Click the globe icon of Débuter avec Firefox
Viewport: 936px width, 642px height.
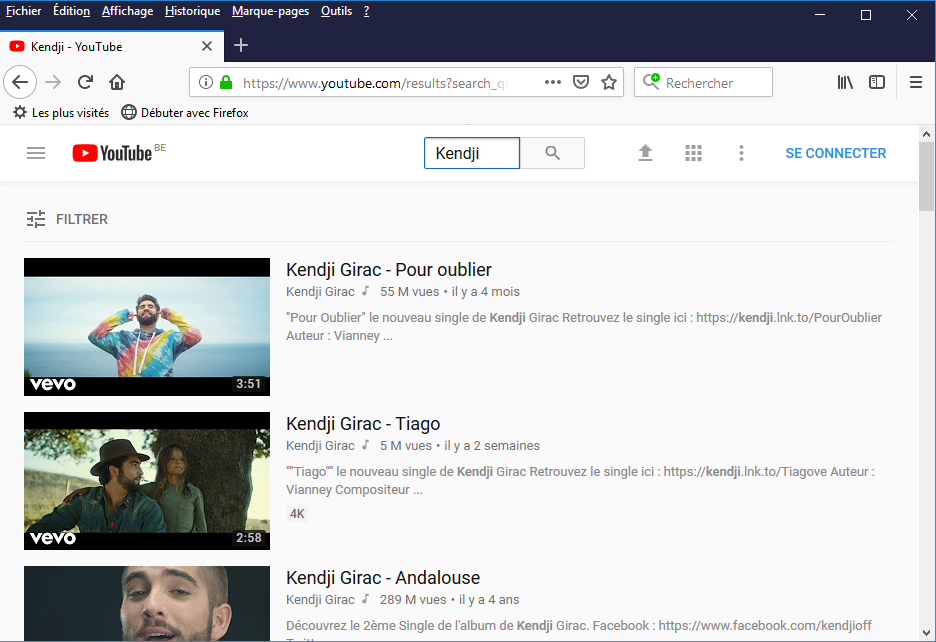tap(128, 112)
